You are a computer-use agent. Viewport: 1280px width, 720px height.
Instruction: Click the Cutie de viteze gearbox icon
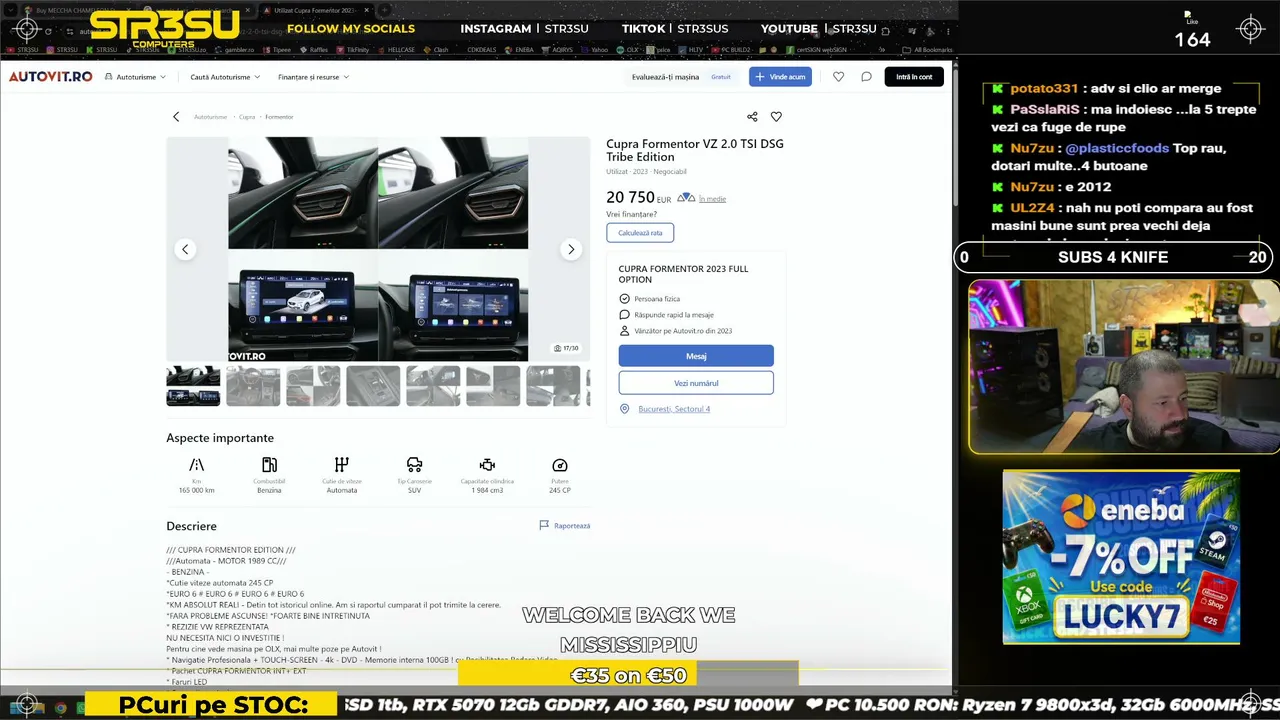tap(342, 465)
